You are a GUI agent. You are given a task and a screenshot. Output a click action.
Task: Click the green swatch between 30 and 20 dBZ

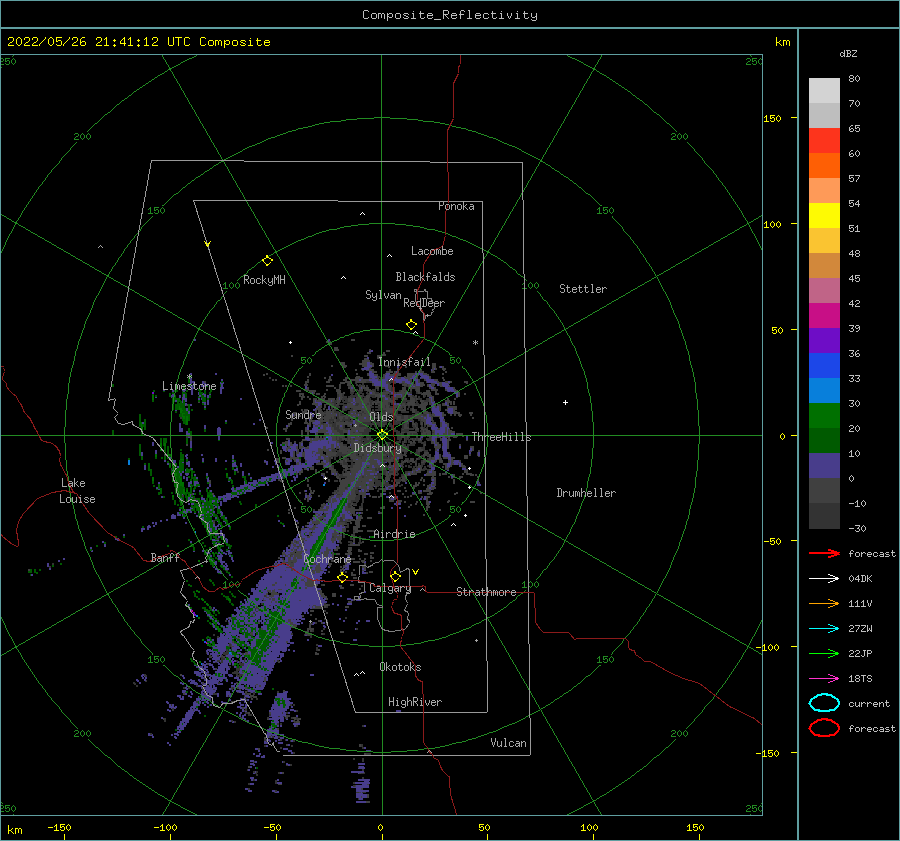(x=824, y=416)
